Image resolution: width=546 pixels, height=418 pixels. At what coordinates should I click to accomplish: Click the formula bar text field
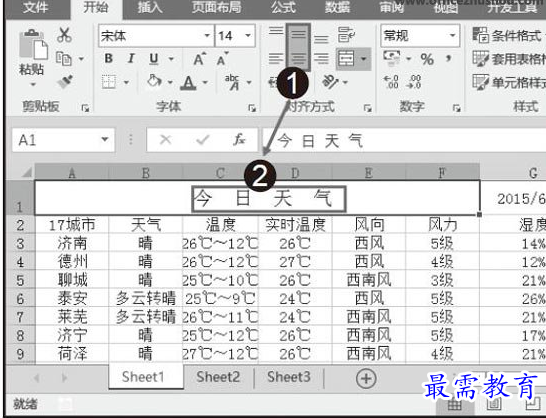pyautogui.click(x=405, y=140)
